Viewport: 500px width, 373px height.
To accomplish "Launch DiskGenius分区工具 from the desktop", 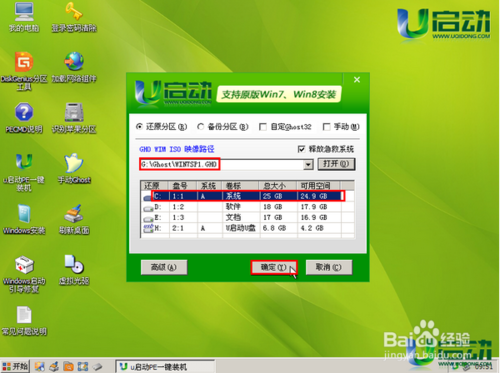I will coord(24,71).
